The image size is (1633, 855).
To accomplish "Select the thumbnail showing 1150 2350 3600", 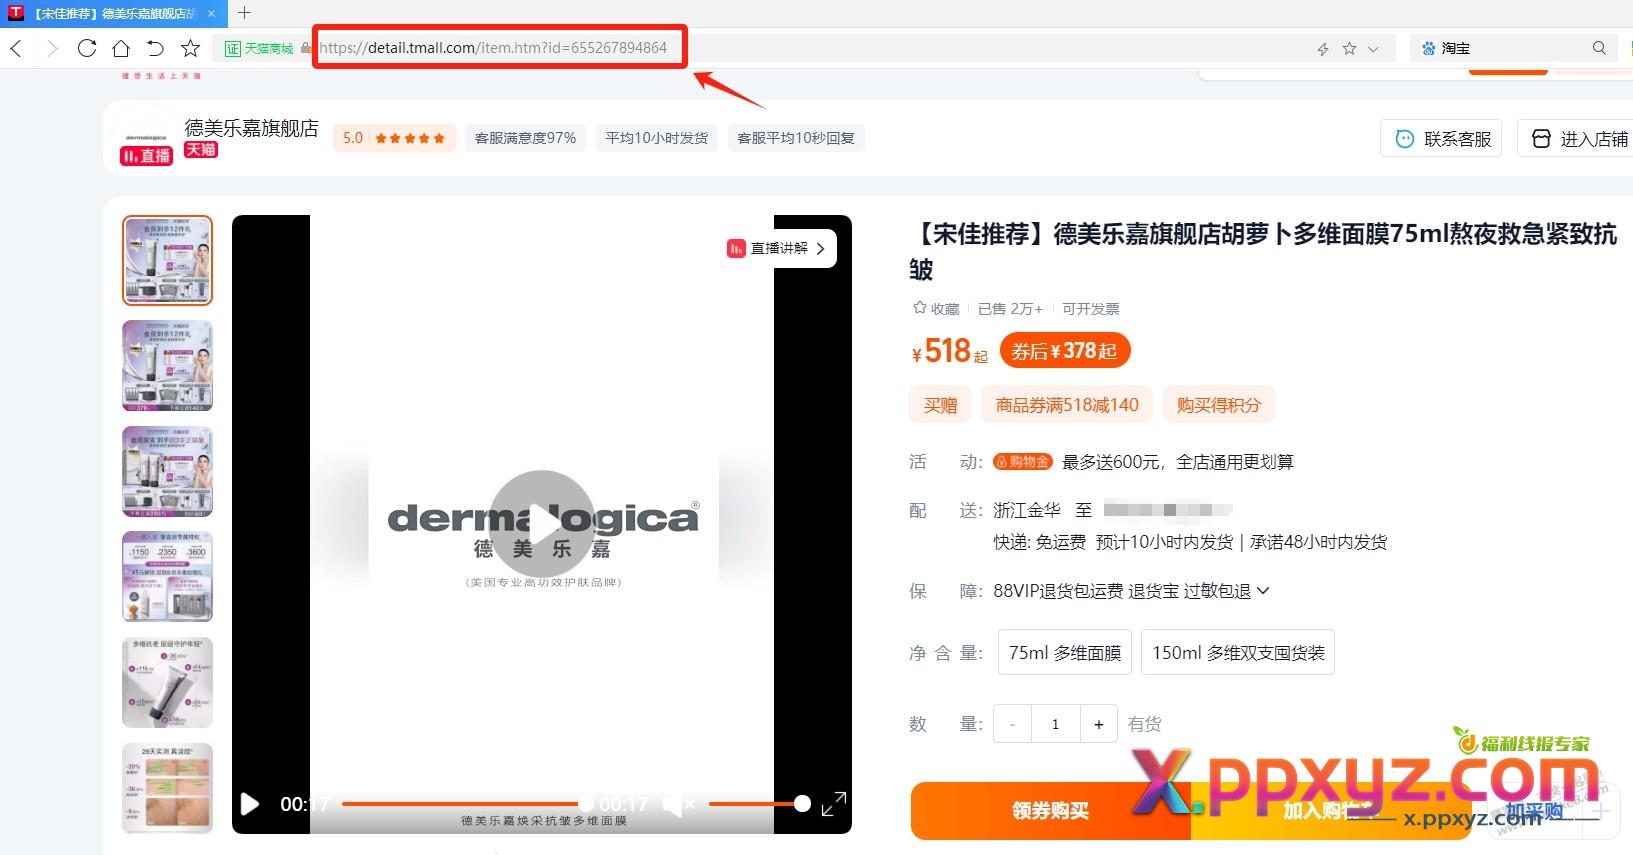I will [167, 577].
